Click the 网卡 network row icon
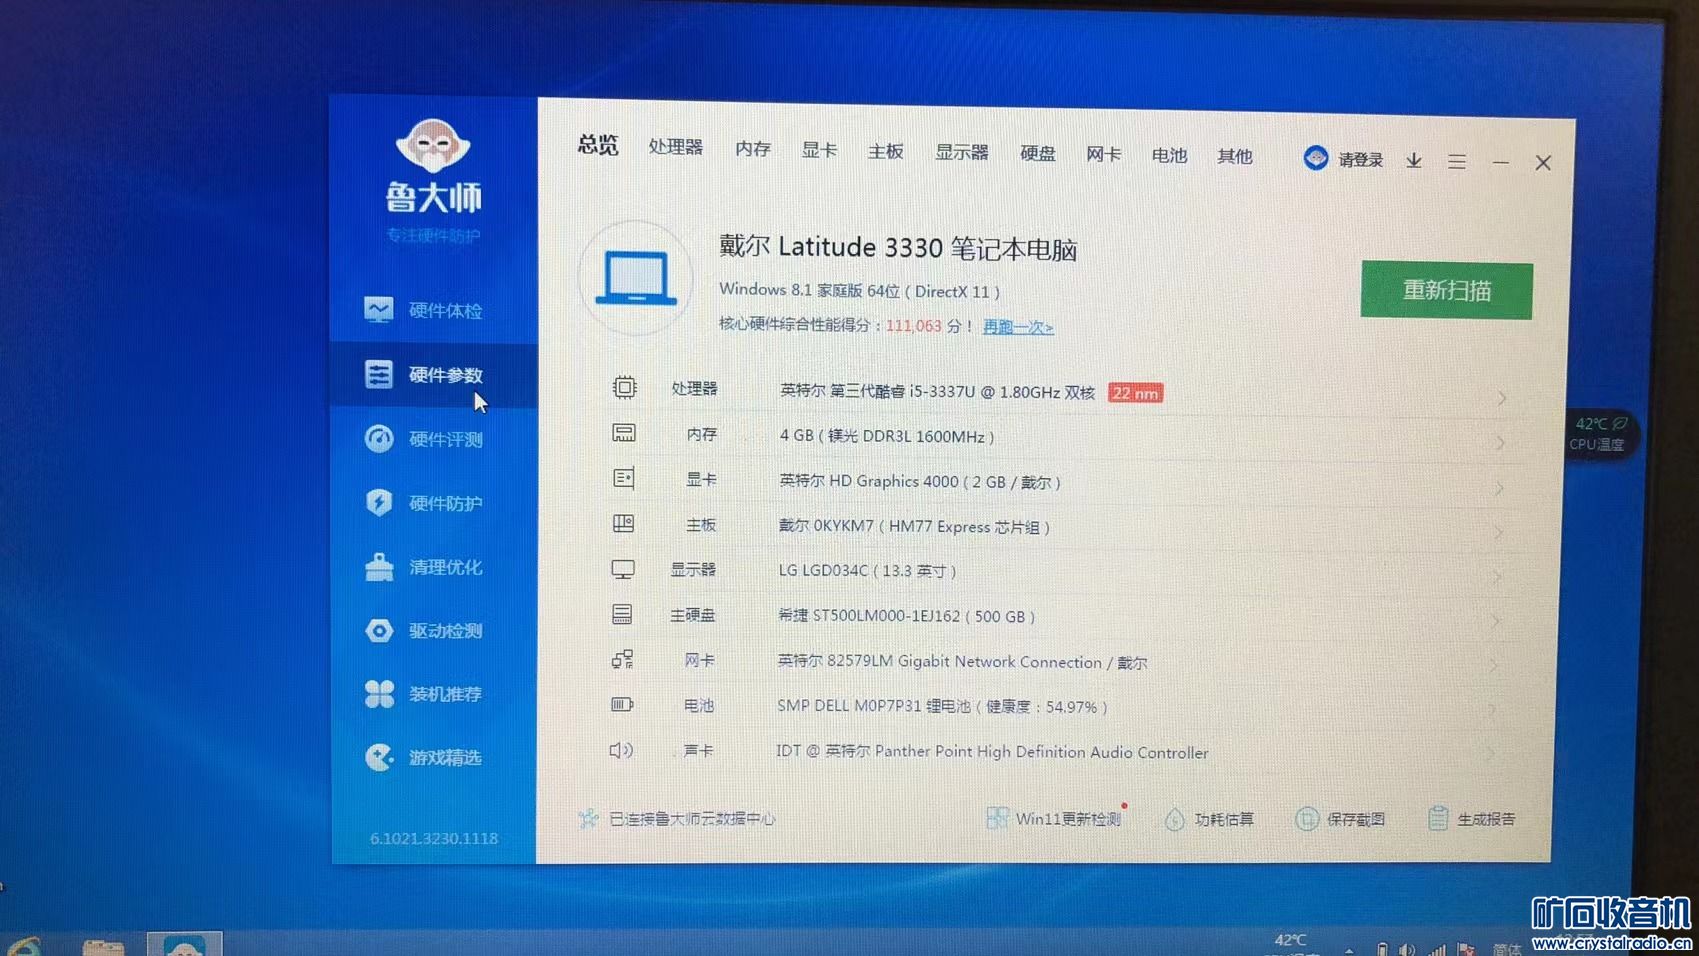 (622, 659)
